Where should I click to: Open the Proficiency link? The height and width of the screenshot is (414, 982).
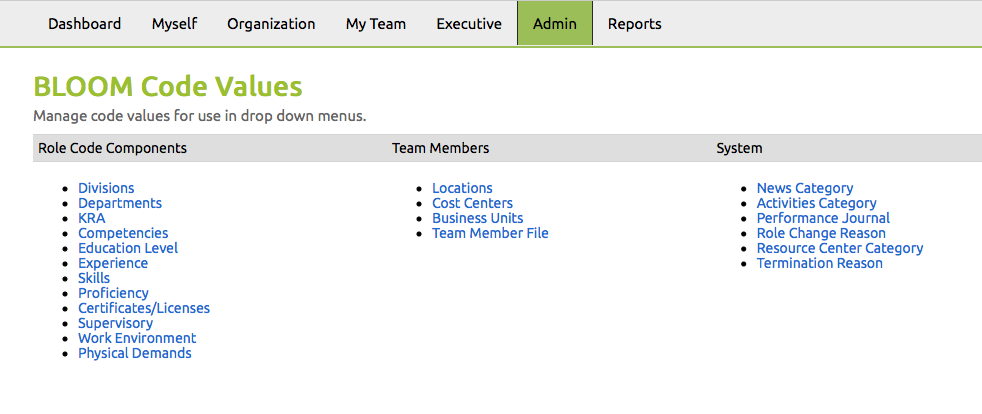(113, 293)
